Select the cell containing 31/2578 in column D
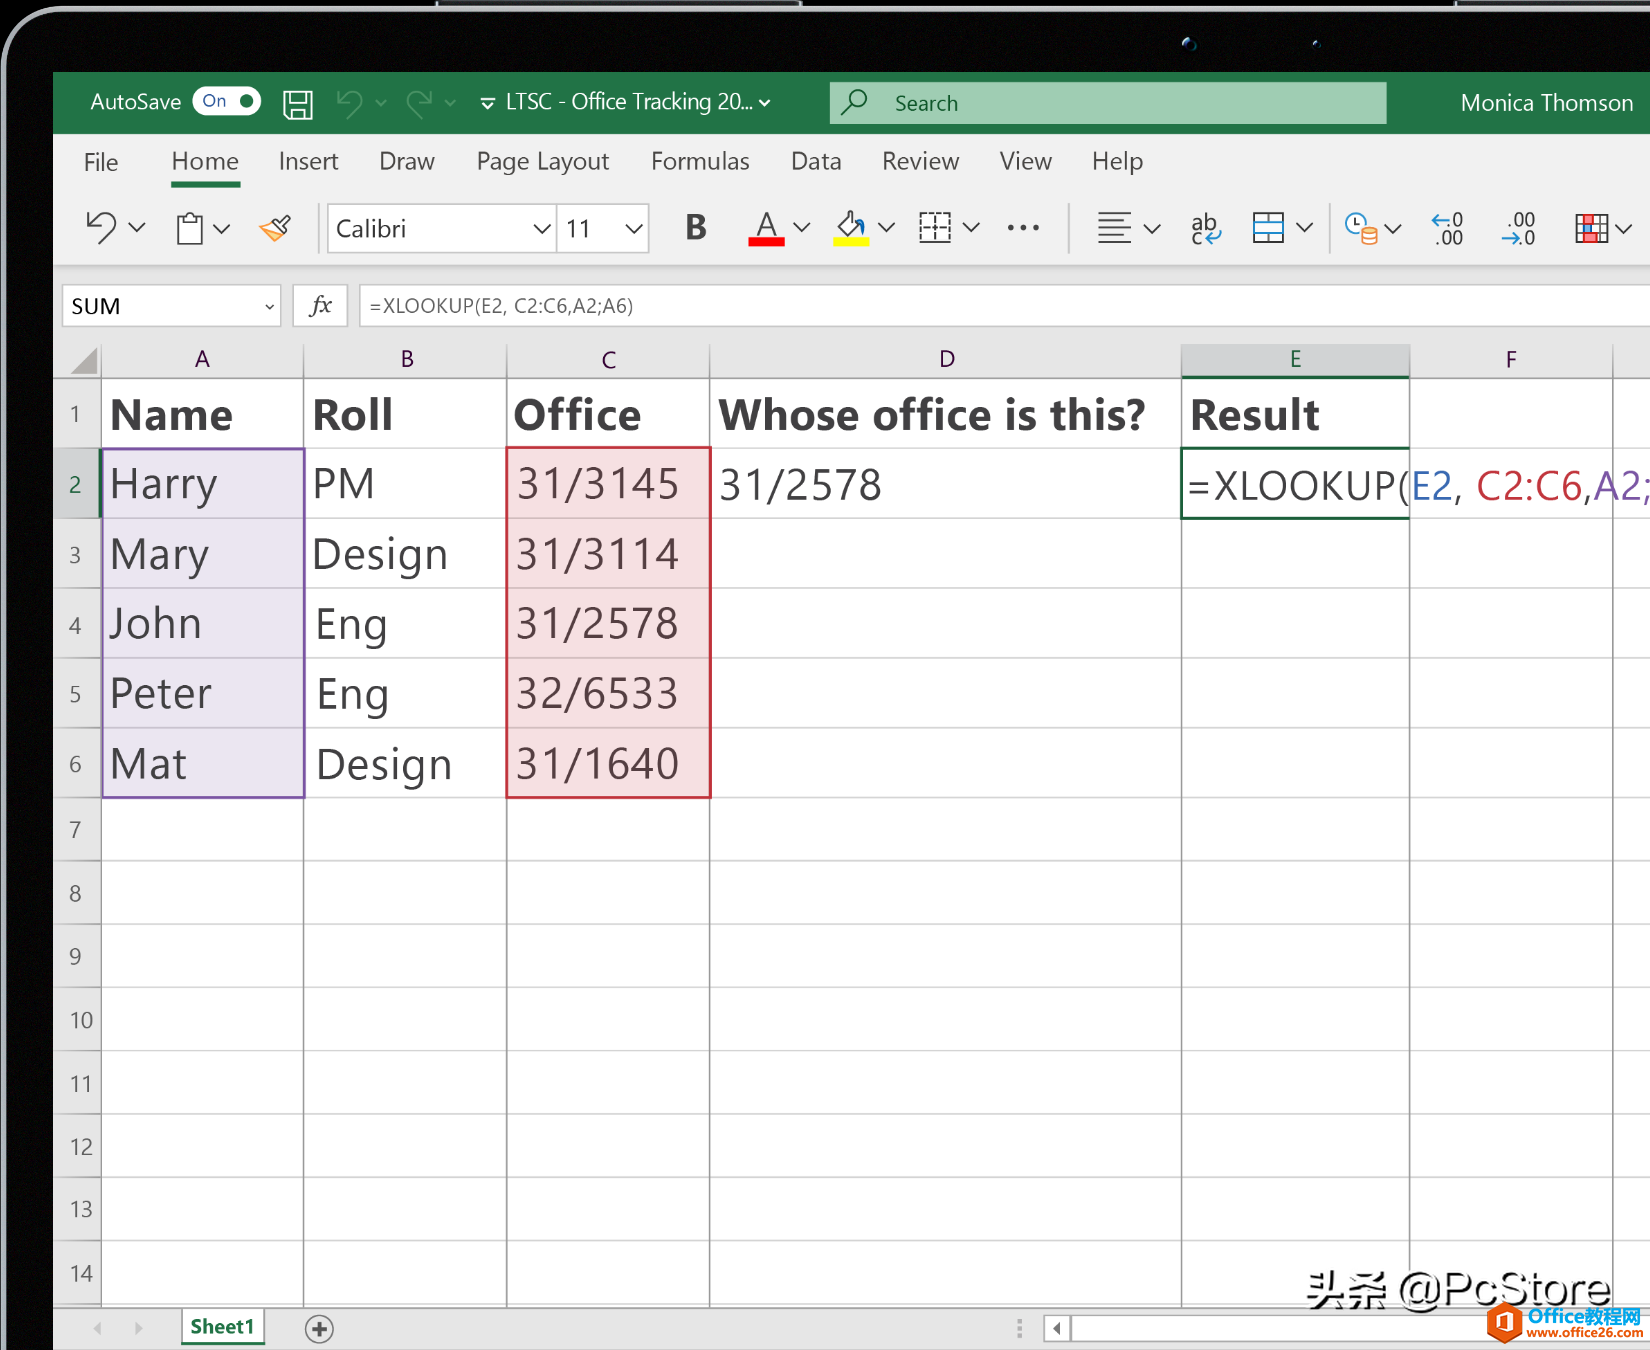The width and height of the screenshot is (1650, 1350). point(945,484)
